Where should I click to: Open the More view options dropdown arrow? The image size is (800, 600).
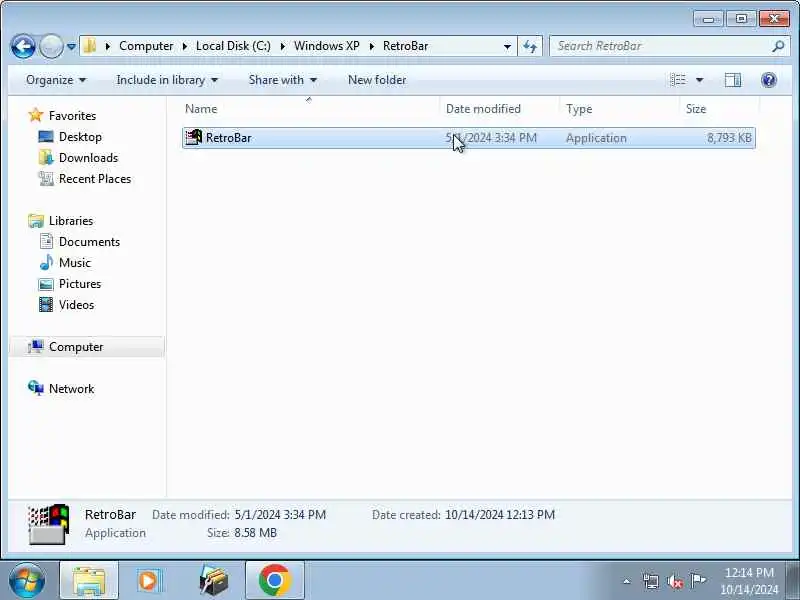[x=699, y=80]
